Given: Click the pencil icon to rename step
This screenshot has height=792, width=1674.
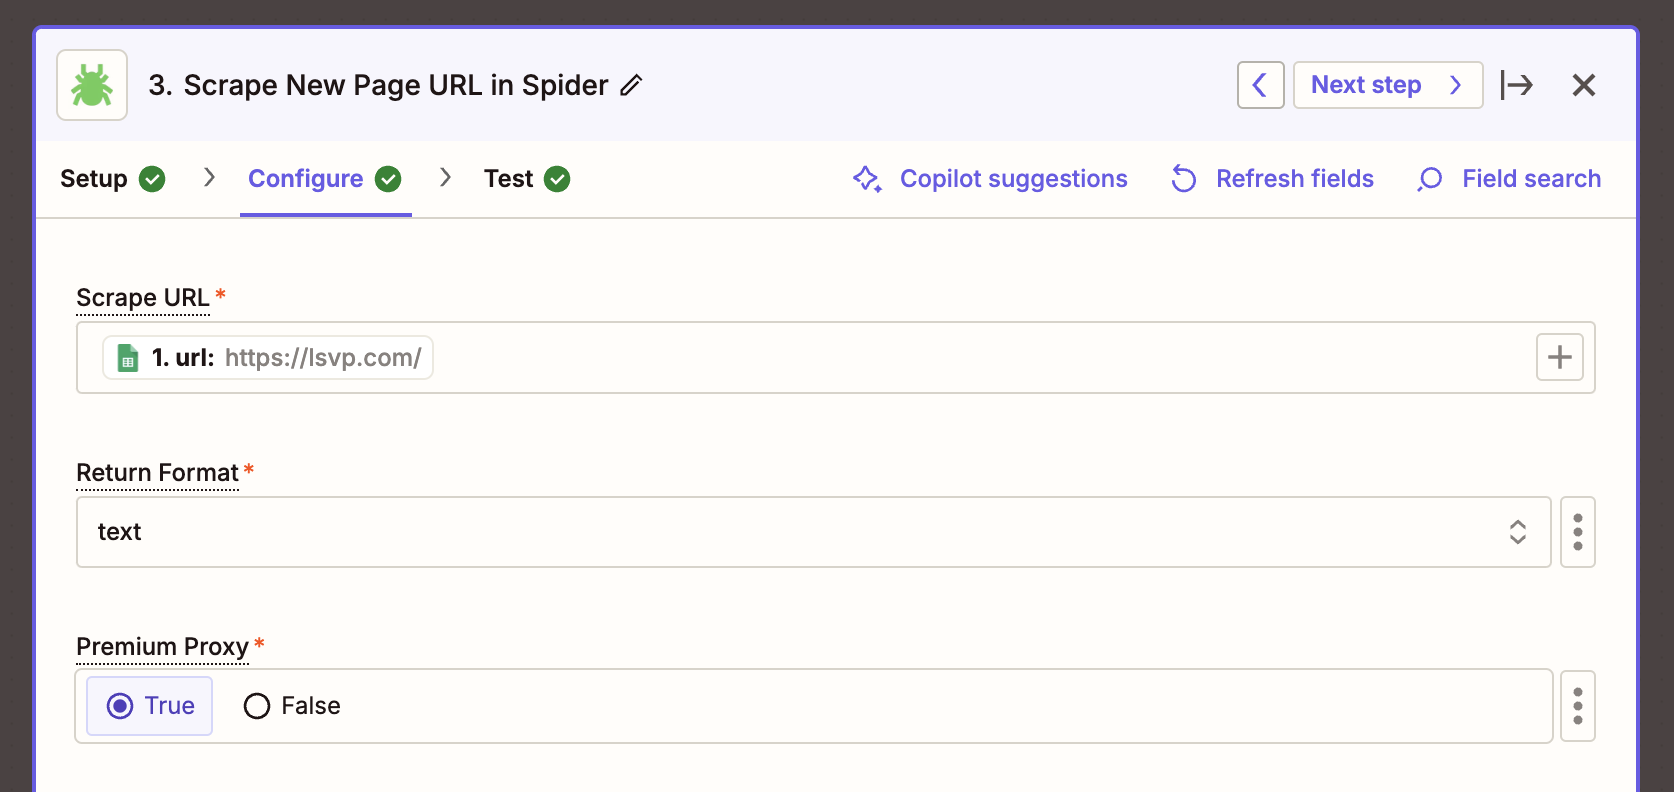Looking at the screenshot, I should click(x=631, y=86).
